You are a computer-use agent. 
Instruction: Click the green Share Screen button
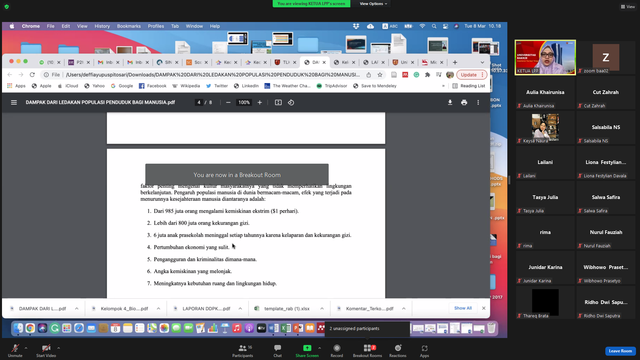click(x=307, y=350)
